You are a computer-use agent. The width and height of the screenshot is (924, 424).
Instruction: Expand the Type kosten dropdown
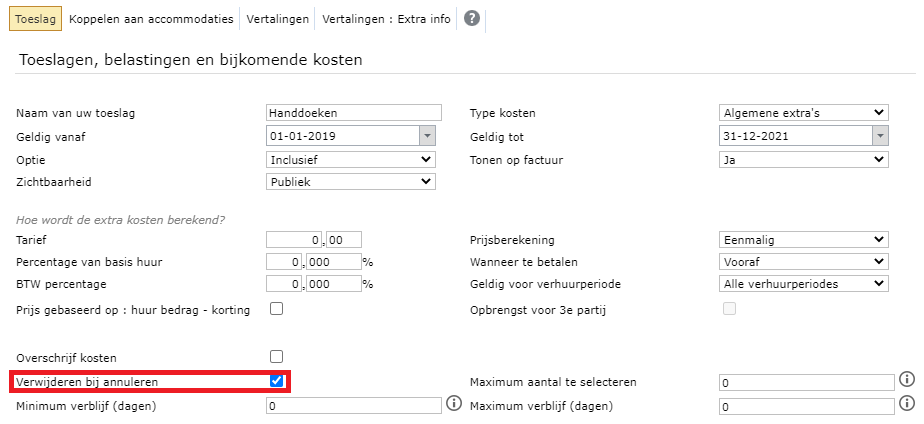(804, 112)
